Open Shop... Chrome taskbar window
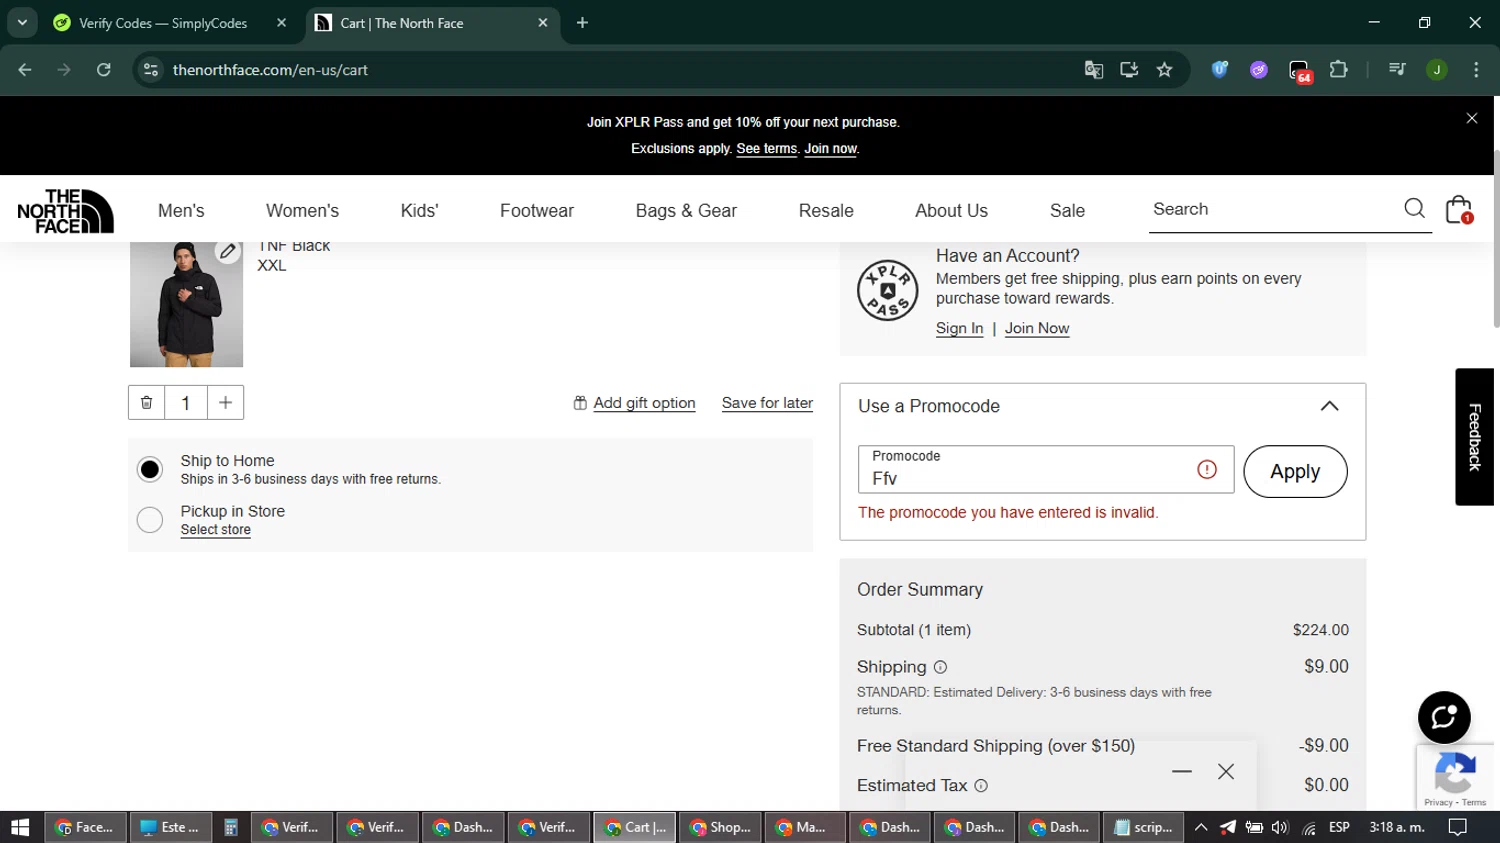Image resolution: width=1500 pixels, height=843 pixels. coord(720,827)
